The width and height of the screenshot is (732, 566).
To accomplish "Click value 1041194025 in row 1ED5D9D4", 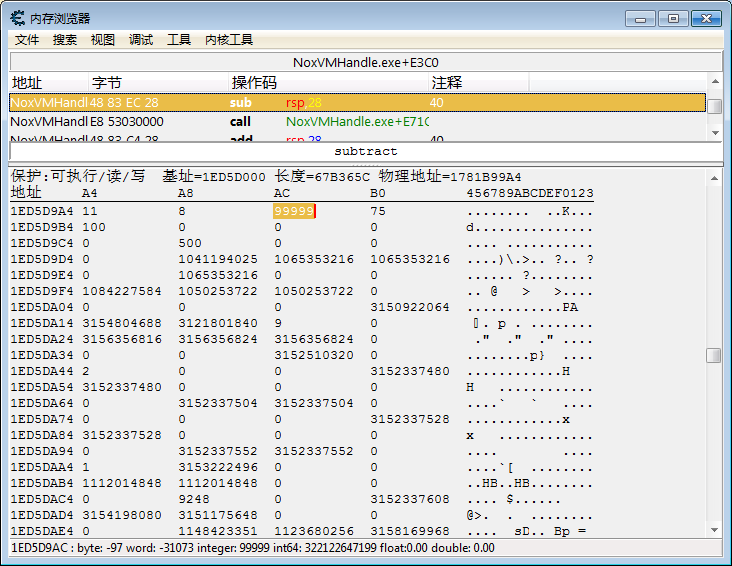I will (218, 259).
